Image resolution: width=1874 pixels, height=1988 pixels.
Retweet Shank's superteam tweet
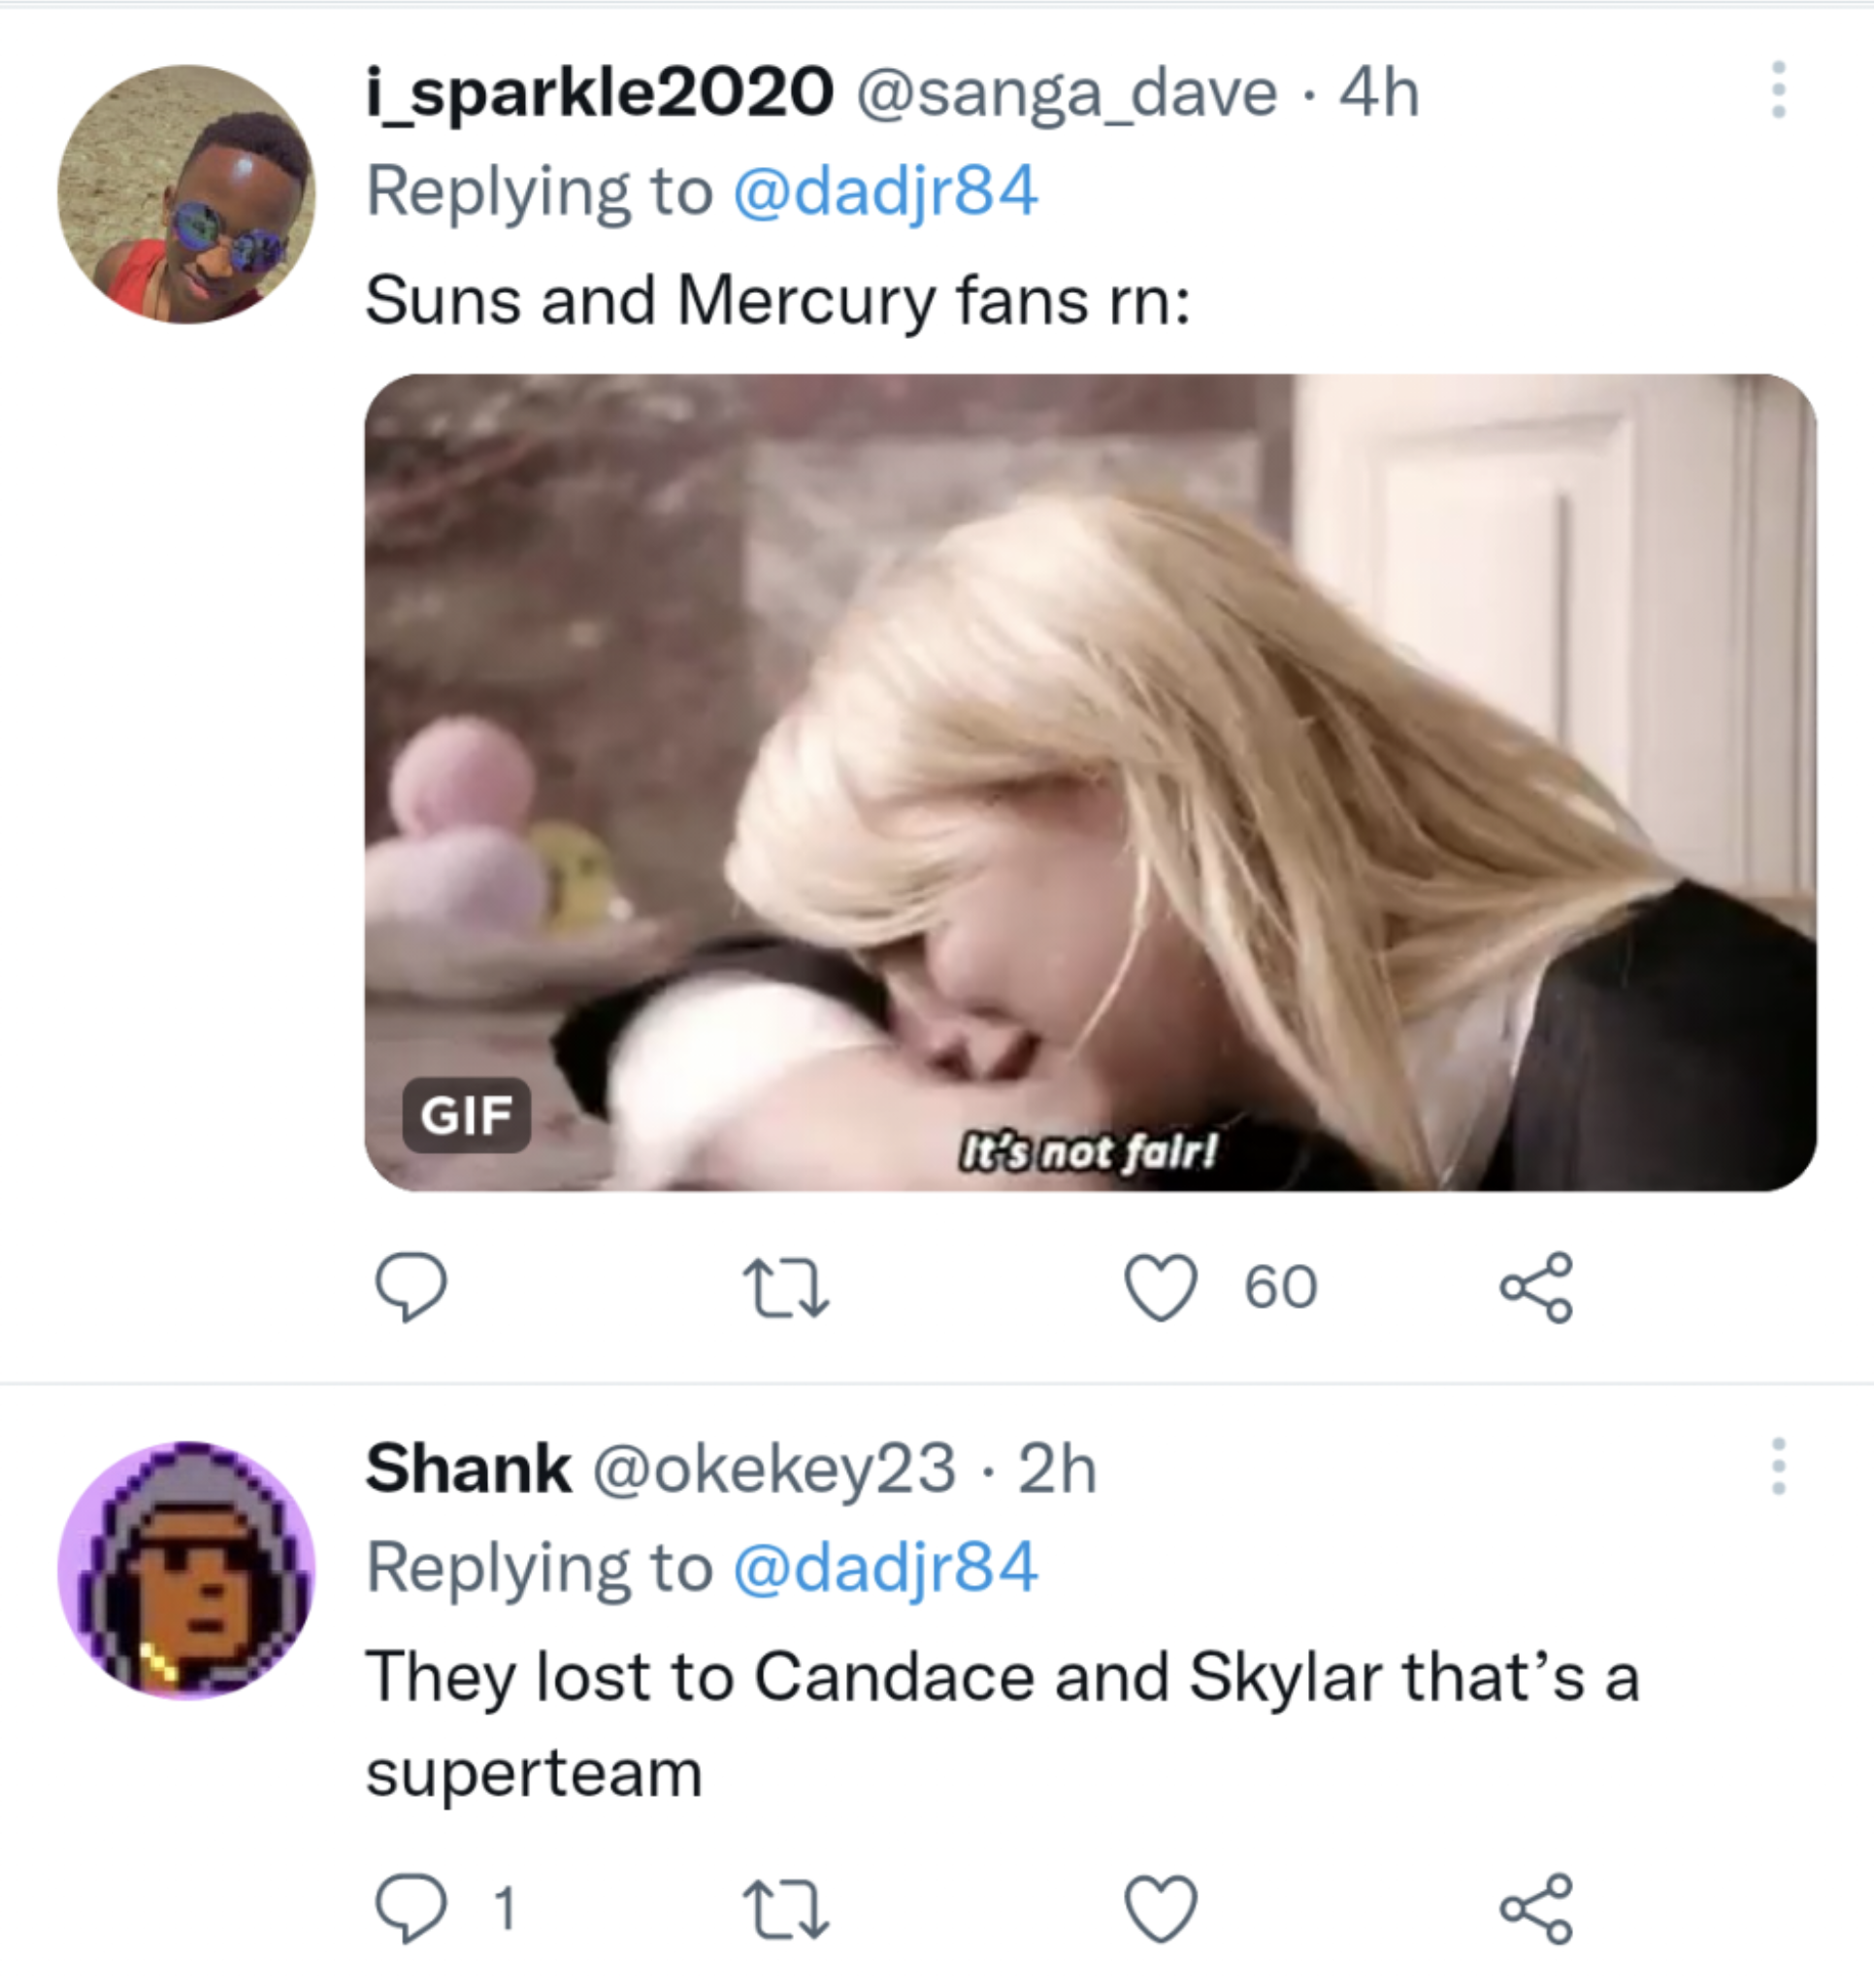tap(786, 1908)
